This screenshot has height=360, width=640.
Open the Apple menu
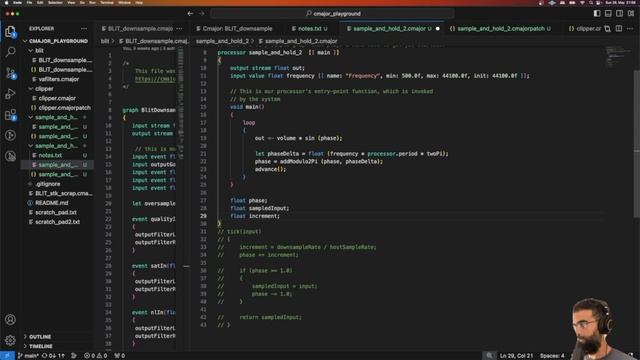point(6,2)
